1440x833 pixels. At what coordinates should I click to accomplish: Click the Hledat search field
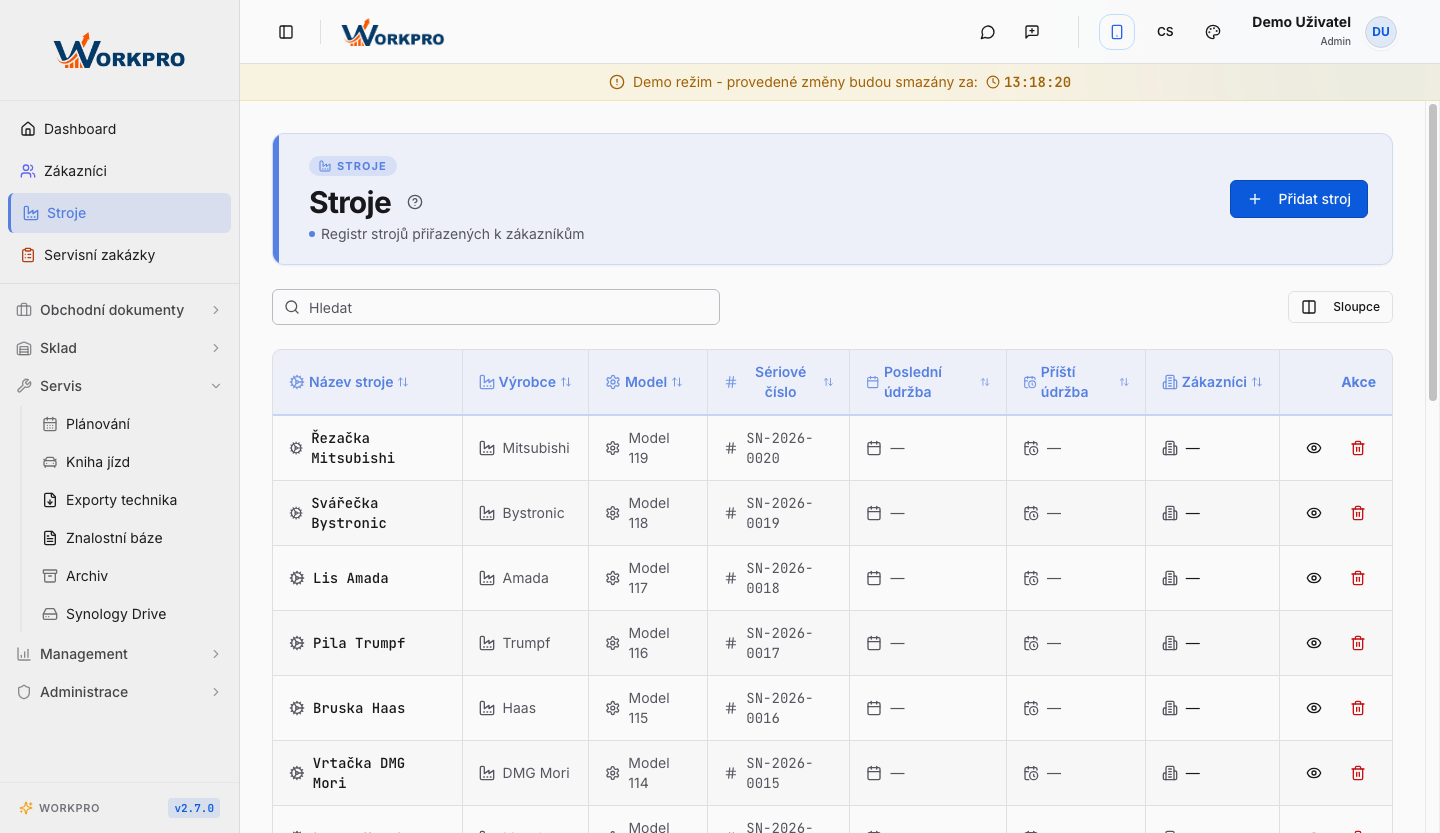click(x=496, y=307)
